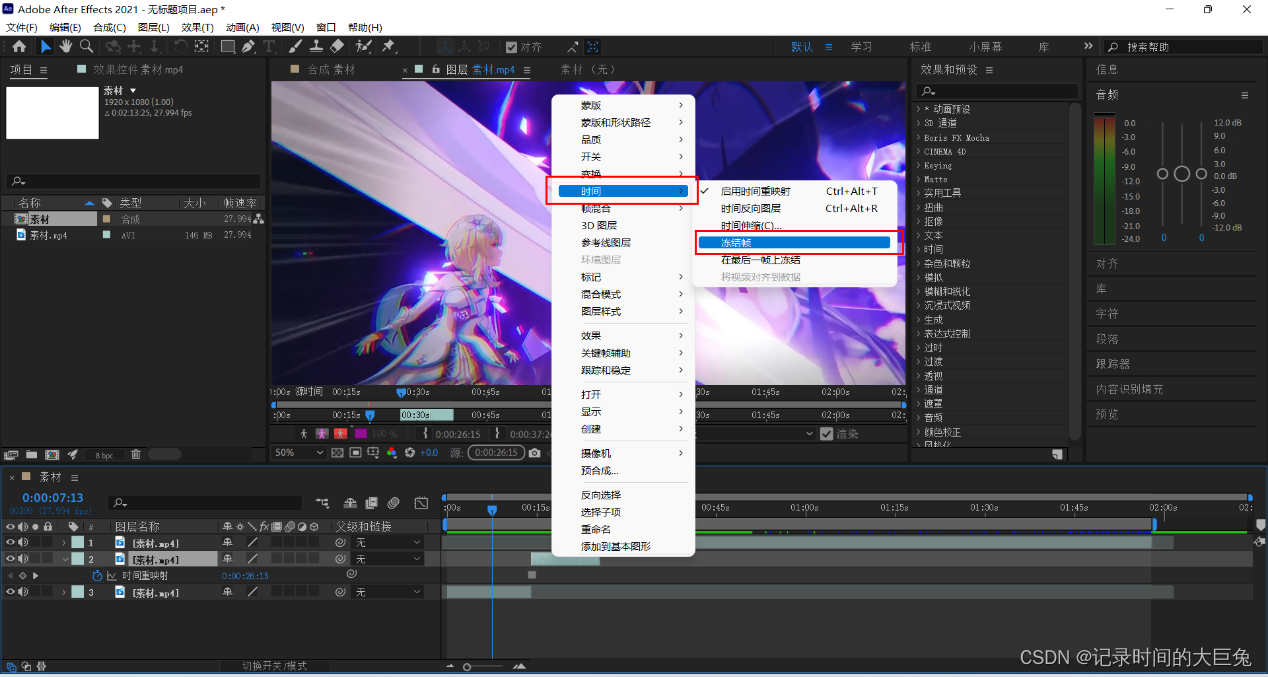This screenshot has height=677, width=1268.
Task: Select the Pen tool
Action: (x=248, y=47)
